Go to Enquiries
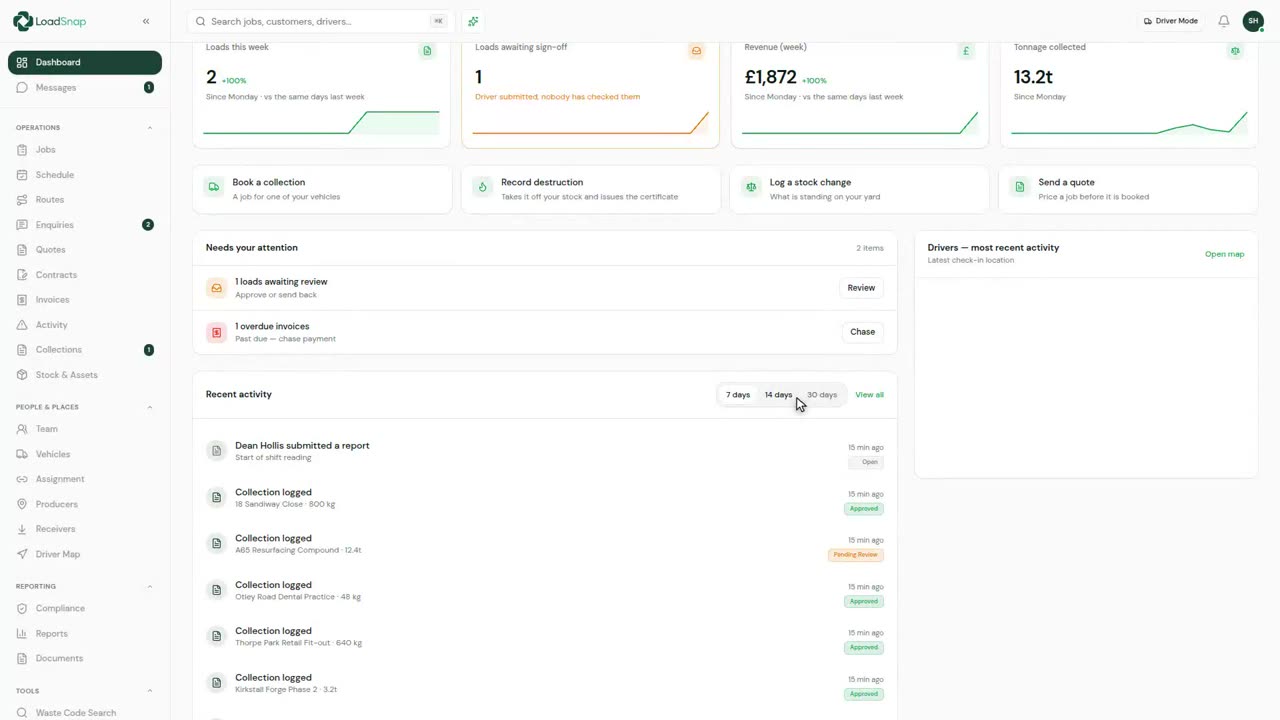 [x=85, y=225]
